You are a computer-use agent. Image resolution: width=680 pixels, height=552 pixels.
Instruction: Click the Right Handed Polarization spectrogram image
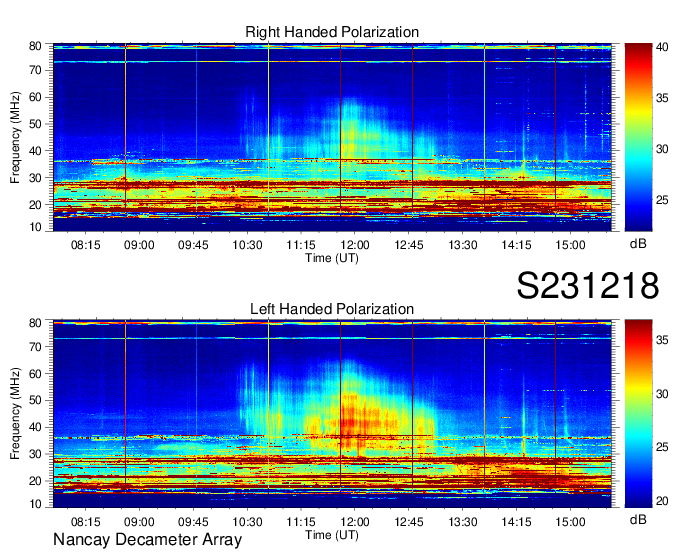pos(332,137)
